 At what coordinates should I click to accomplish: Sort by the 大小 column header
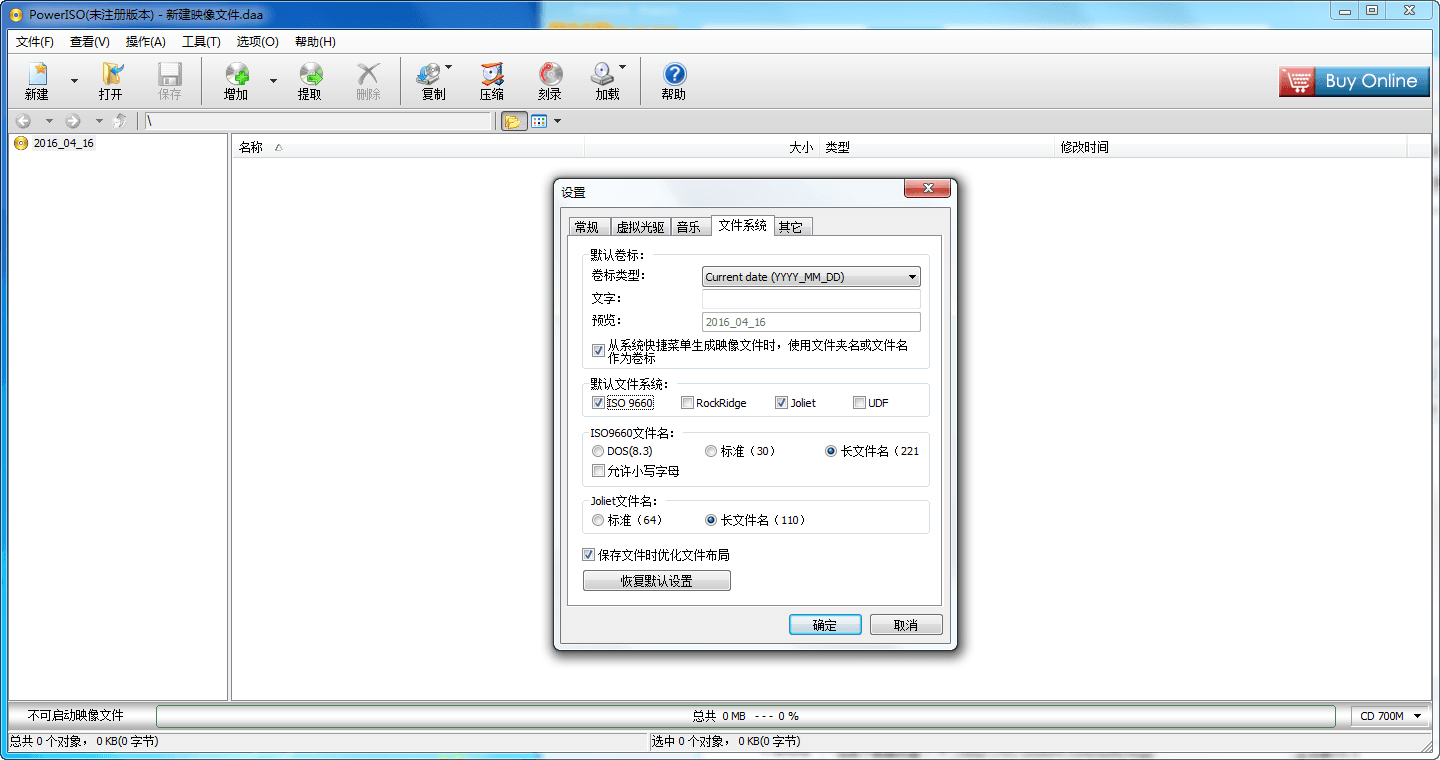[702, 147]
